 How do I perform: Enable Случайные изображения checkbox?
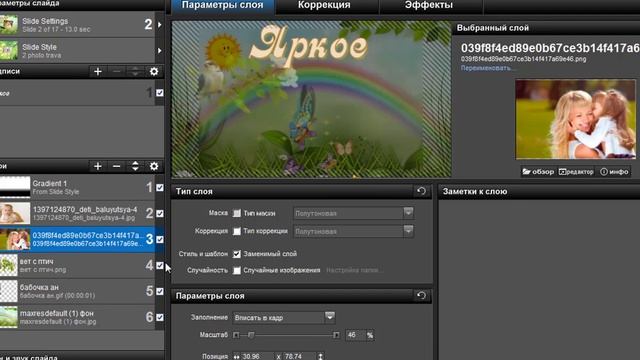click(237, 270)
